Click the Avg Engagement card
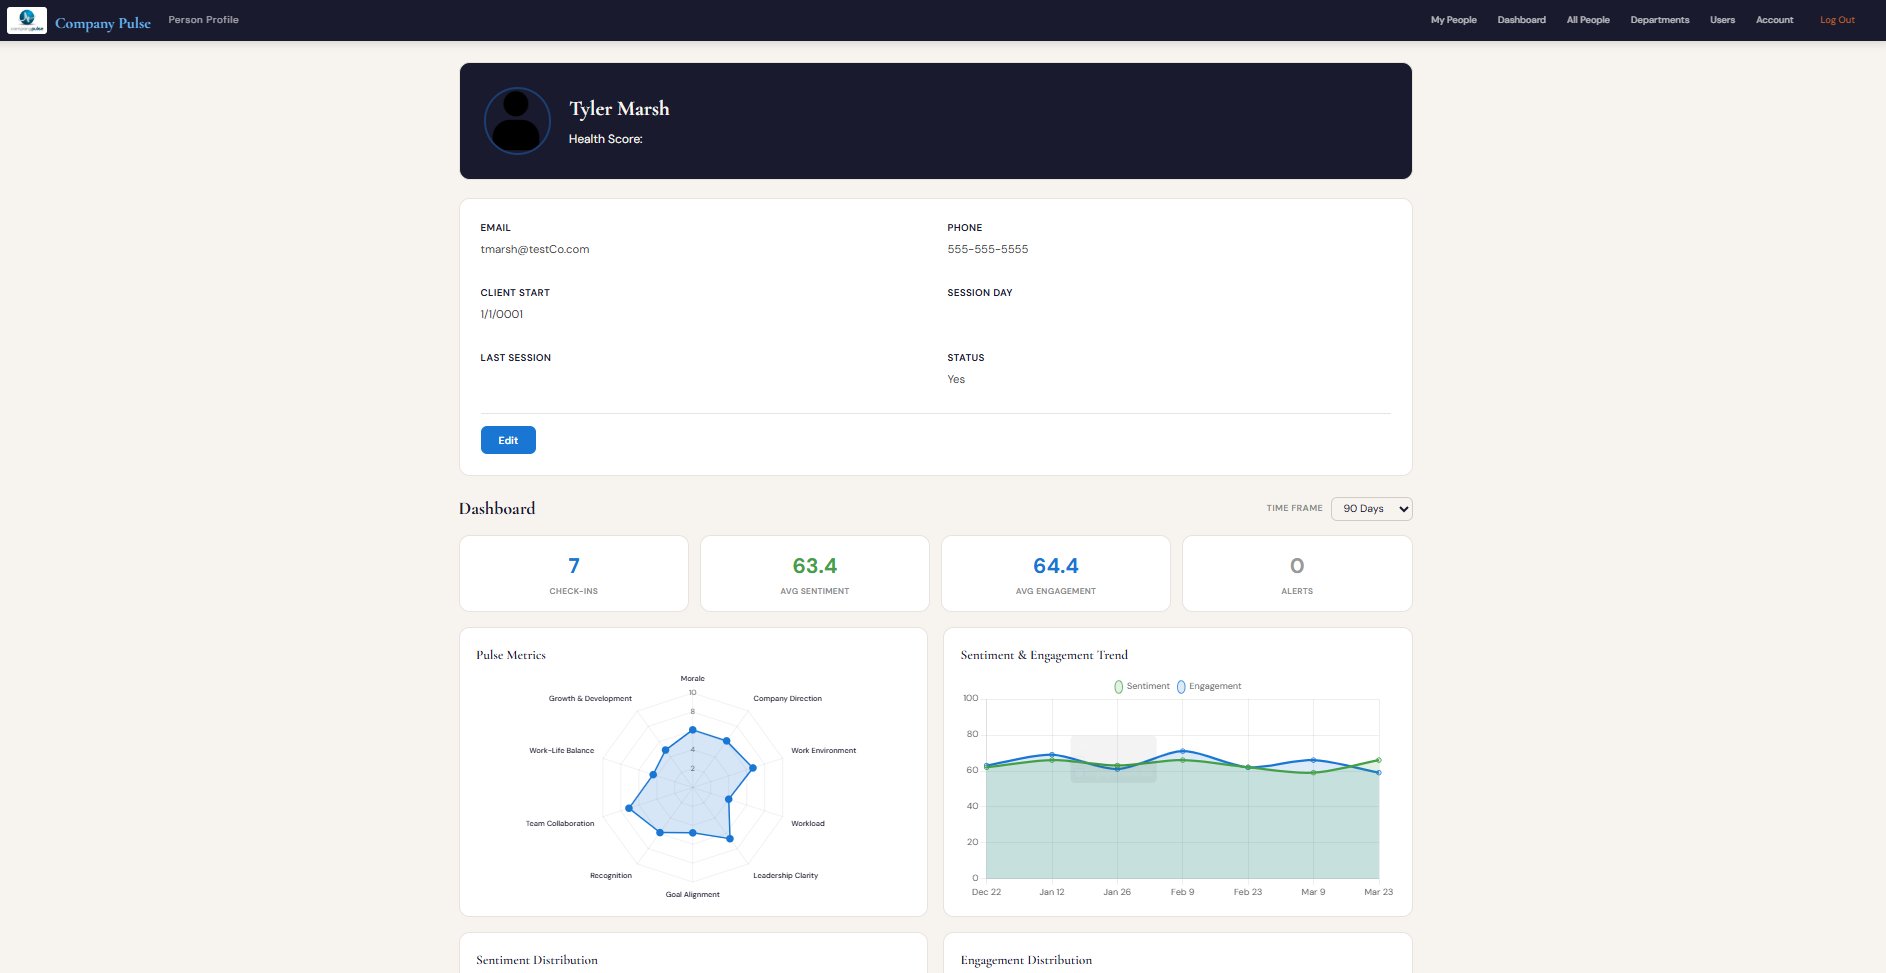 click(x=1055, y=574)
